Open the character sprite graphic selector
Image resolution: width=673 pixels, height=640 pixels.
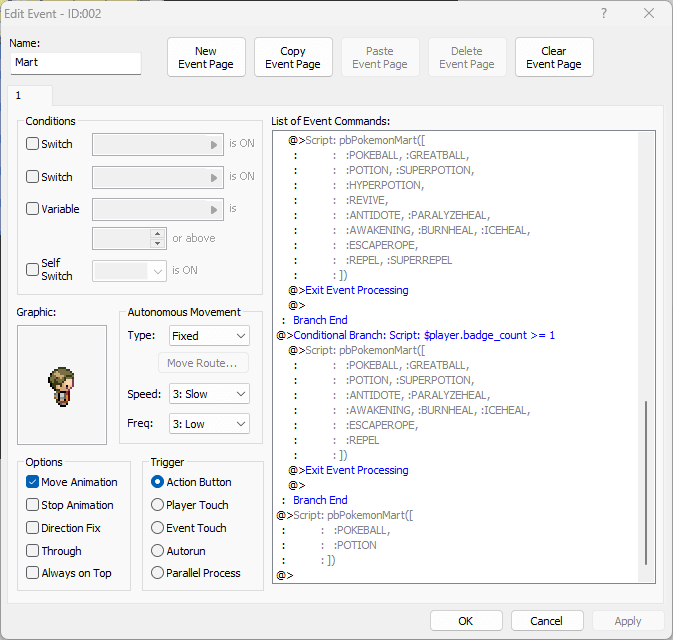pyautogui.click(x=62, y=385)
